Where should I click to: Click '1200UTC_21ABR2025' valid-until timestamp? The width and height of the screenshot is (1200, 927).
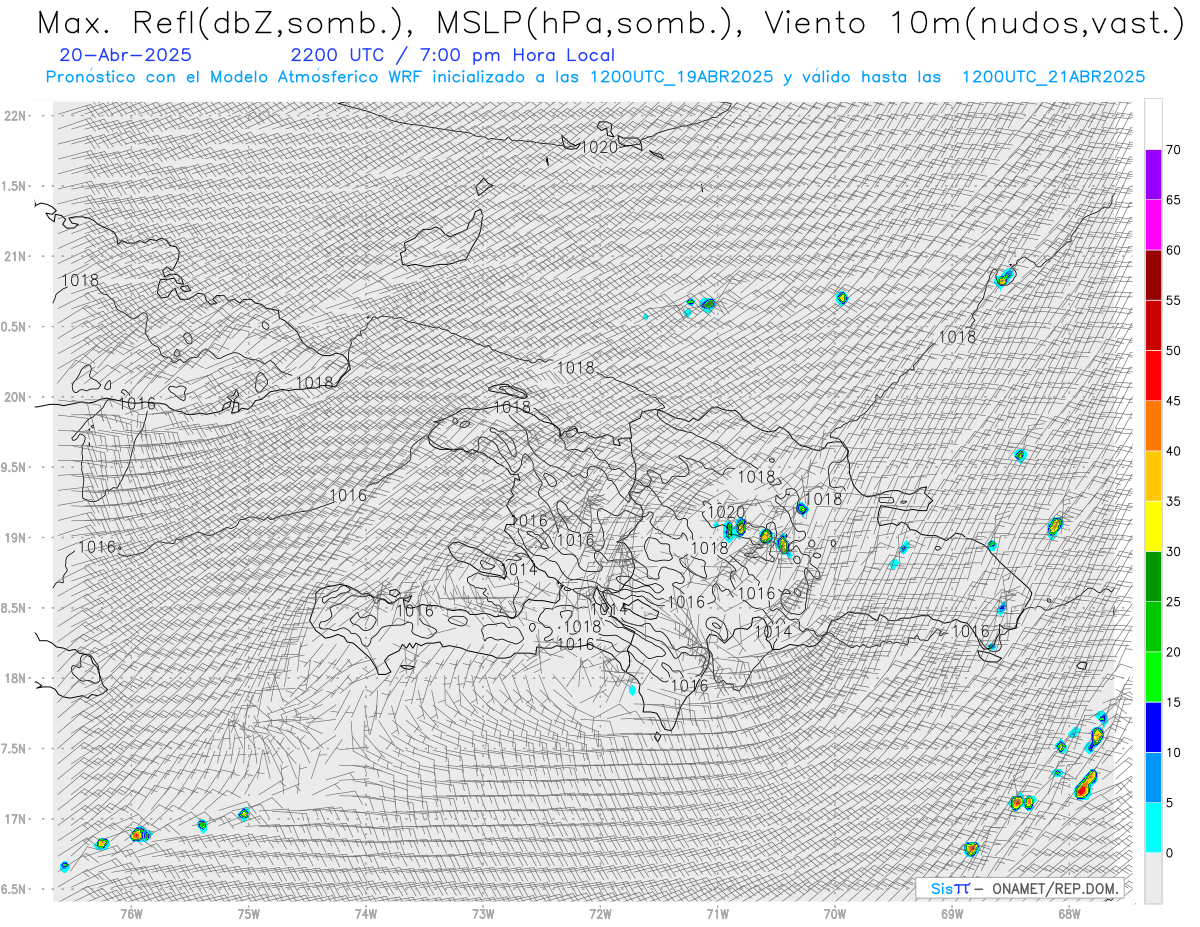point(1053,77)
